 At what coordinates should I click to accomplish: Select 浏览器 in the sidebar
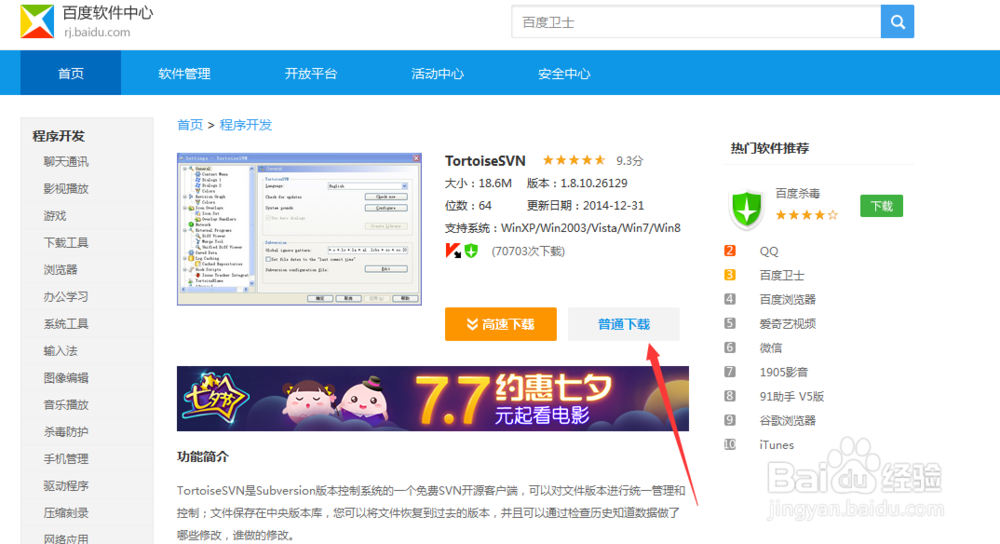pos(61,270)
